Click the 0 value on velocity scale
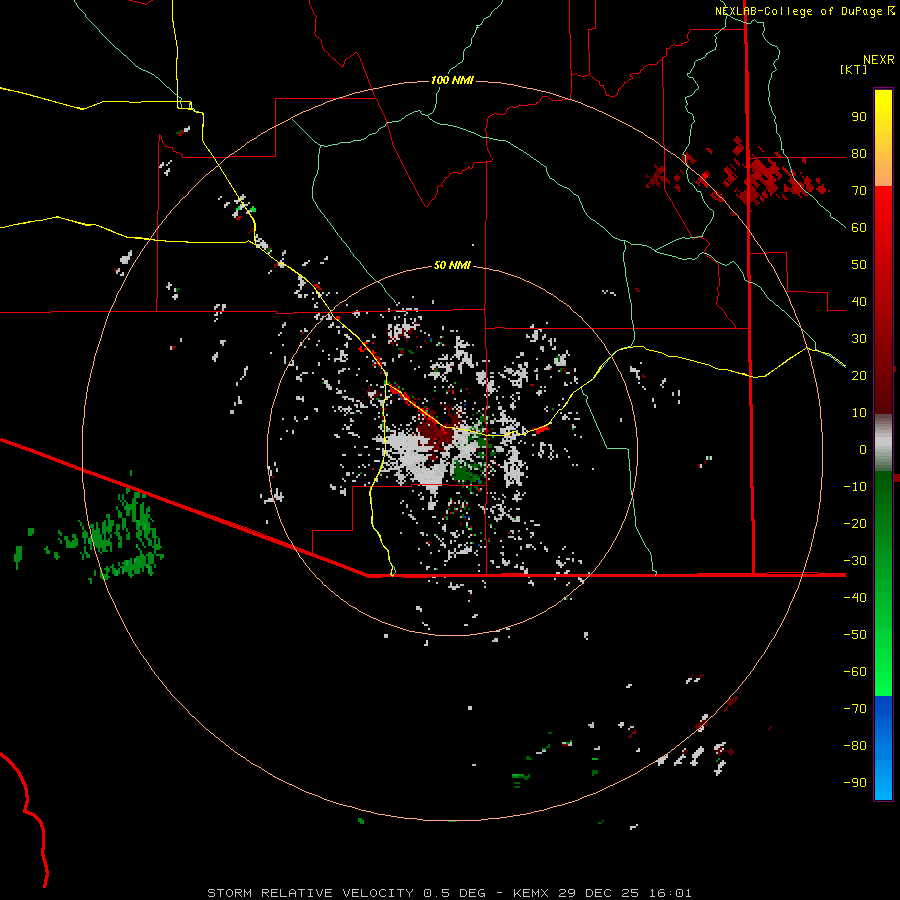 863,449
